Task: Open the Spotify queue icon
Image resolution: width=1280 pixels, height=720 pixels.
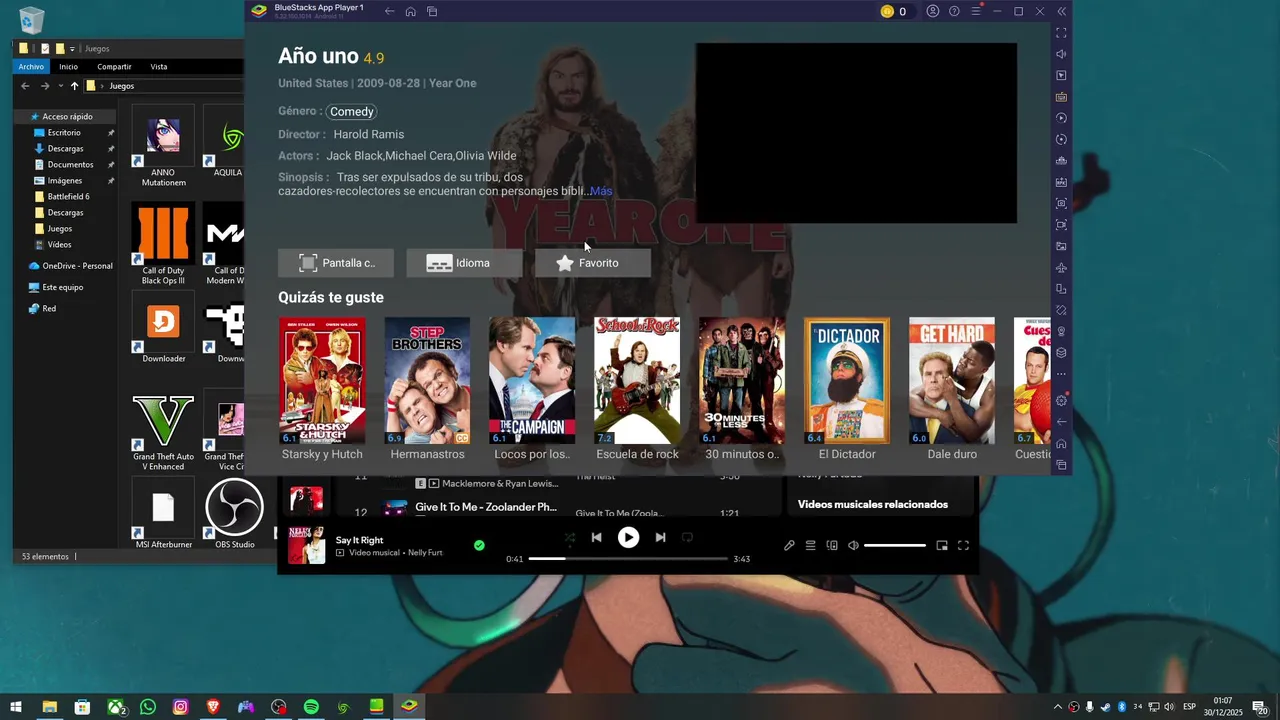Action: click(811, 545)
